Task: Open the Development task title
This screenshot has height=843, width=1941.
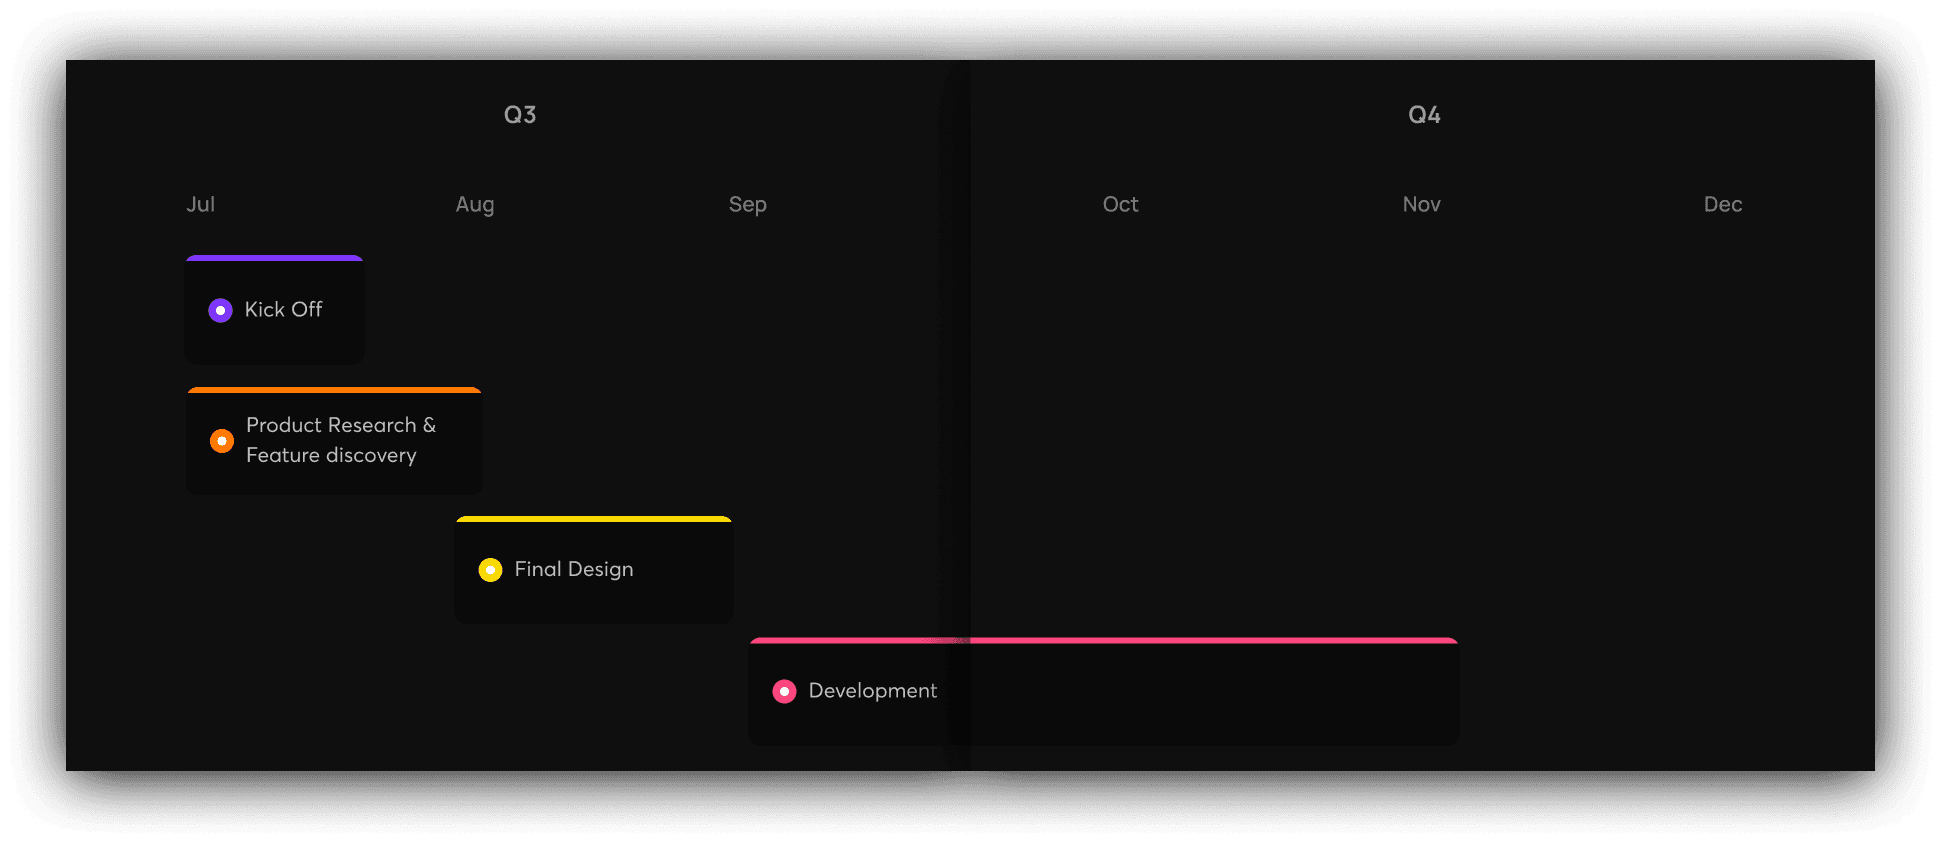Action: point(872,691)
